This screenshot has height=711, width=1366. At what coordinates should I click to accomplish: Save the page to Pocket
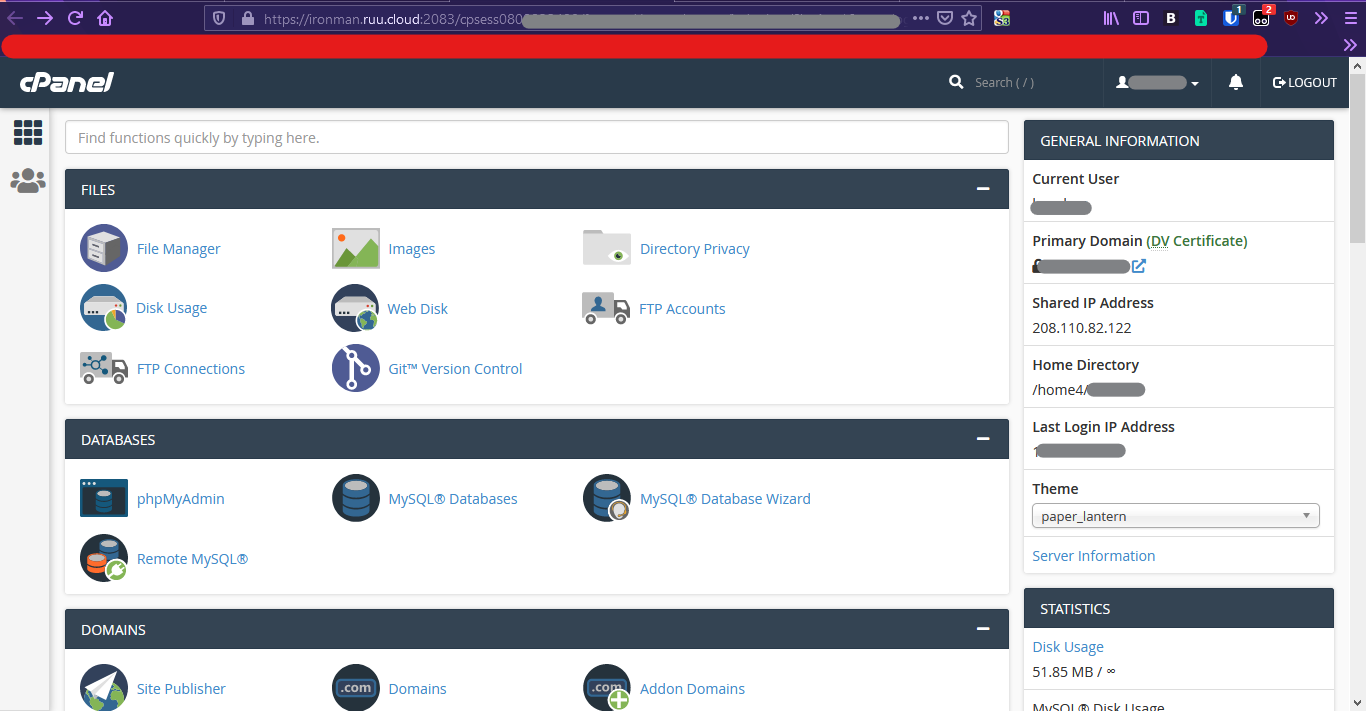coord(945,18)
